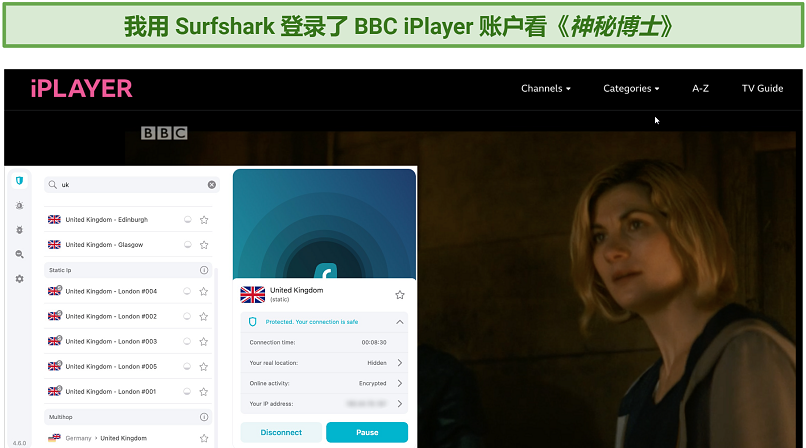
Task: Star the connected United Kingdom (static) location
Action: coord(400,295)
